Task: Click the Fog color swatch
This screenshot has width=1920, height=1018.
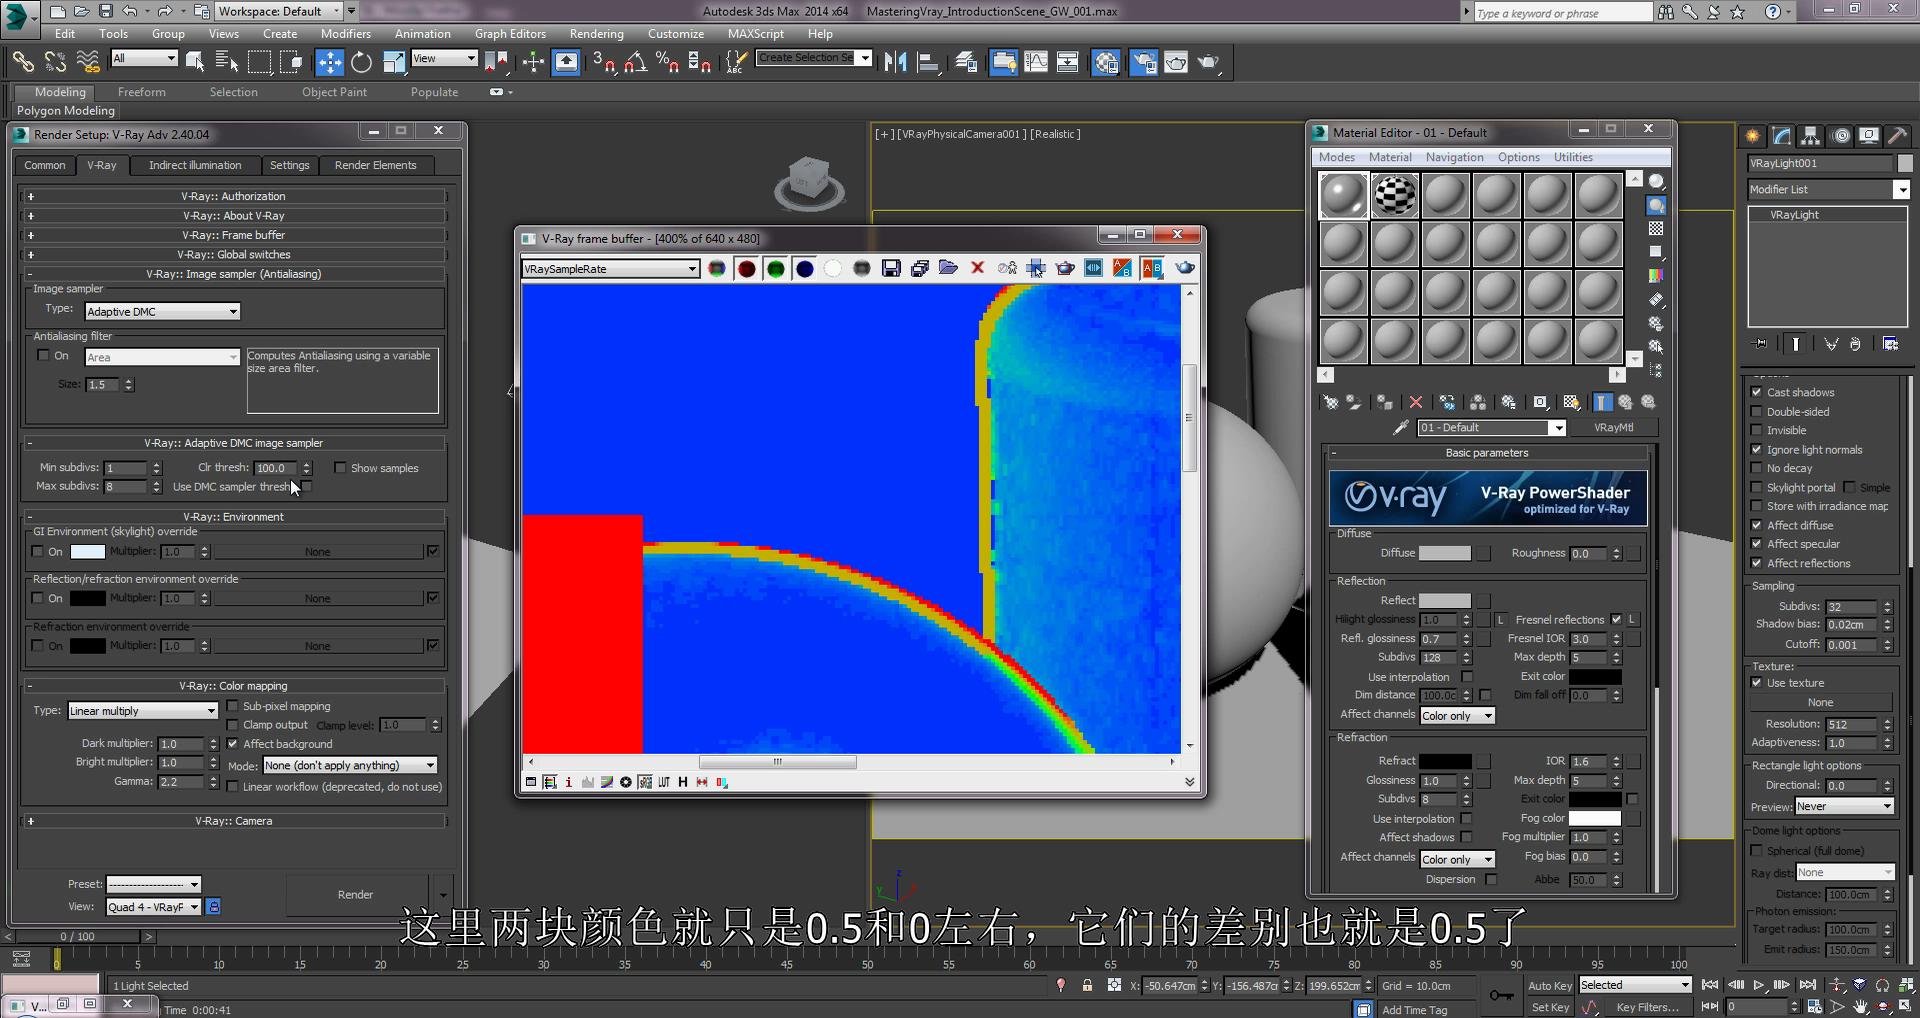Action: (x=1595, y=818)
